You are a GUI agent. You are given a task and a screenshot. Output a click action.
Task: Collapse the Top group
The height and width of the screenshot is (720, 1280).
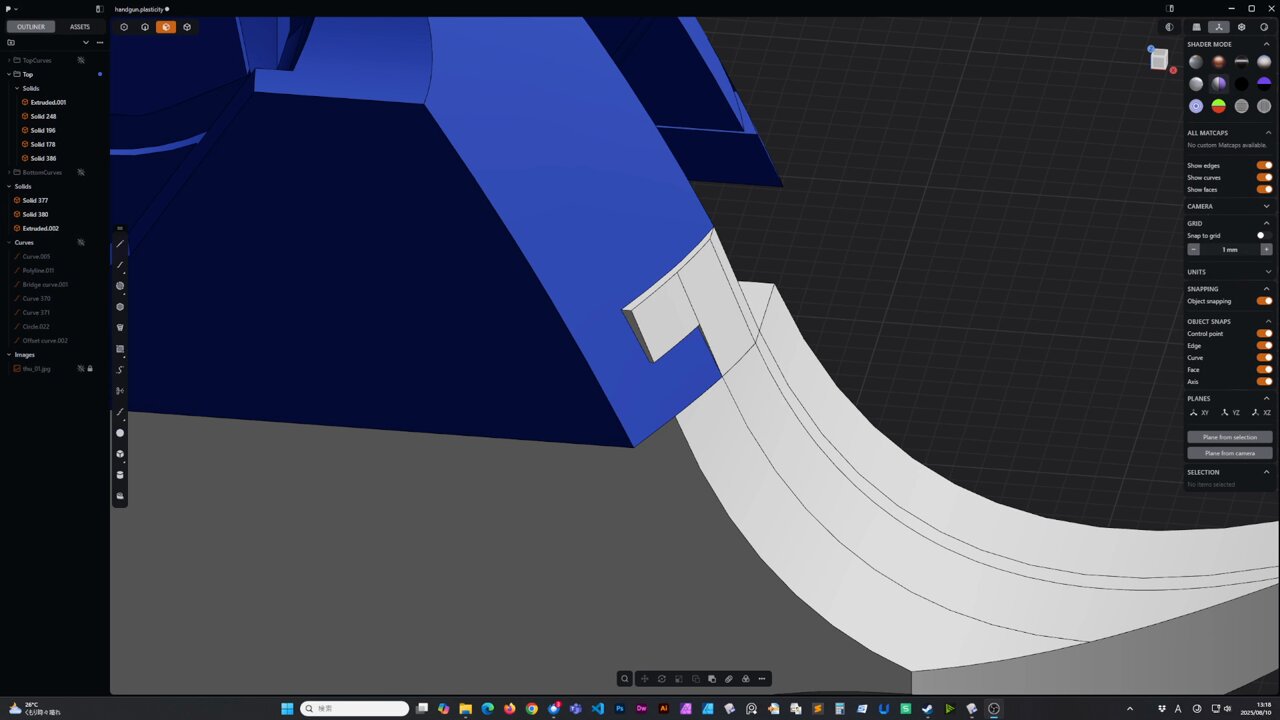tap(9, 74)
